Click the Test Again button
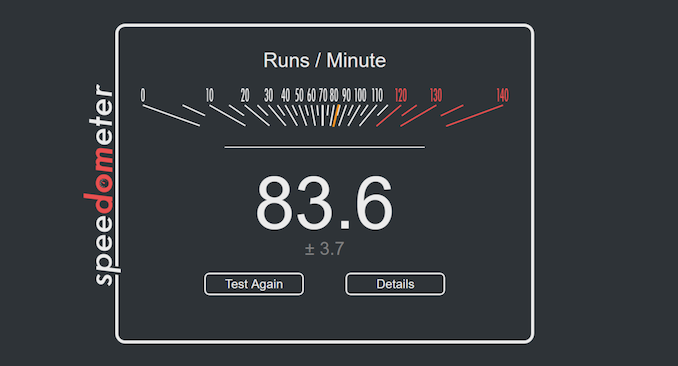 pos(254,284)
